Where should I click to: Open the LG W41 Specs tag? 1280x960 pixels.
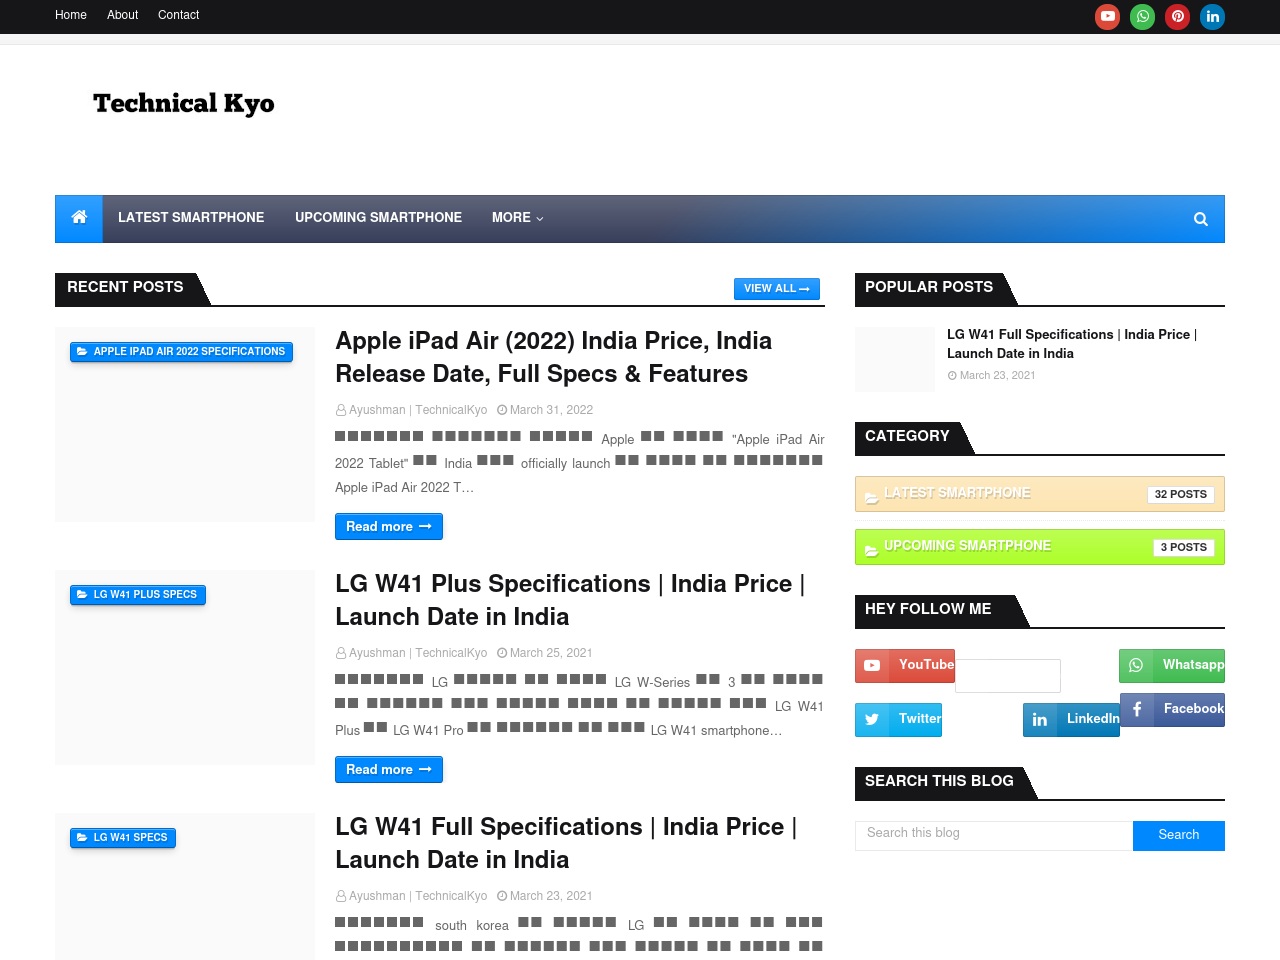(123, 838)
